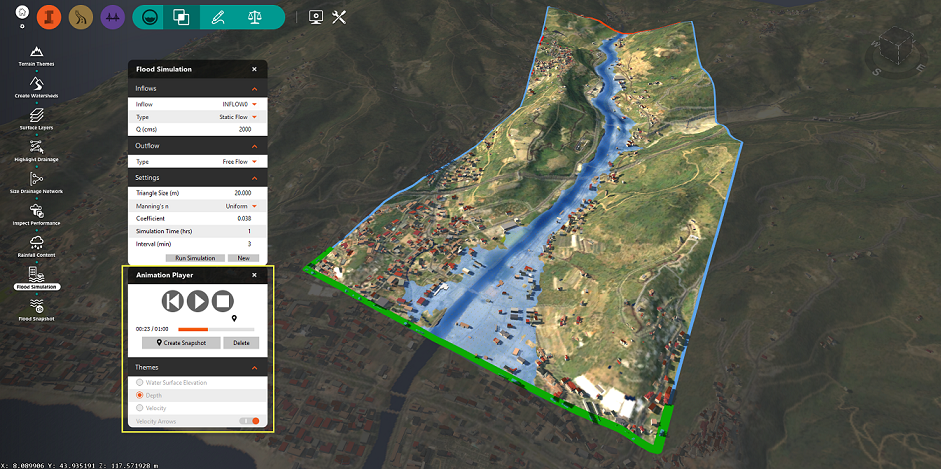
Task: Edit Triangle Size value 20.000
Action: coord(242,193)
